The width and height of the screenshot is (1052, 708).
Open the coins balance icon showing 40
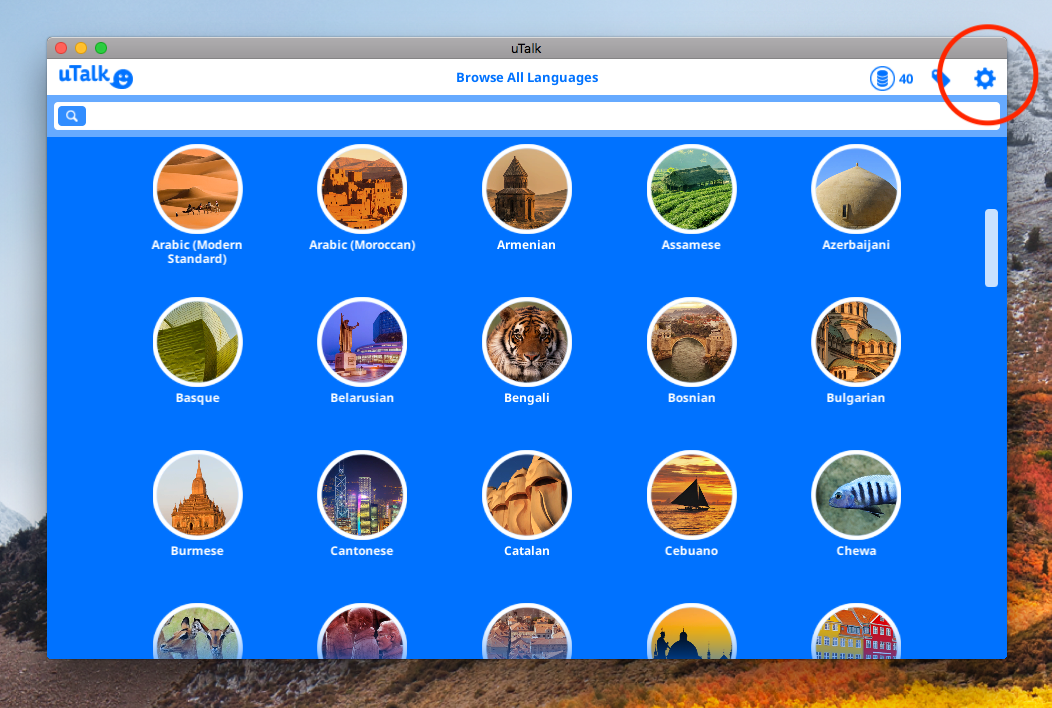point(882,78)
